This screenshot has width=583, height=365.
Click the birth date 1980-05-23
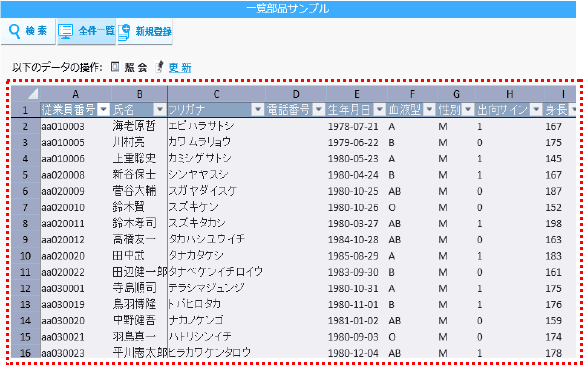[353, 159]
